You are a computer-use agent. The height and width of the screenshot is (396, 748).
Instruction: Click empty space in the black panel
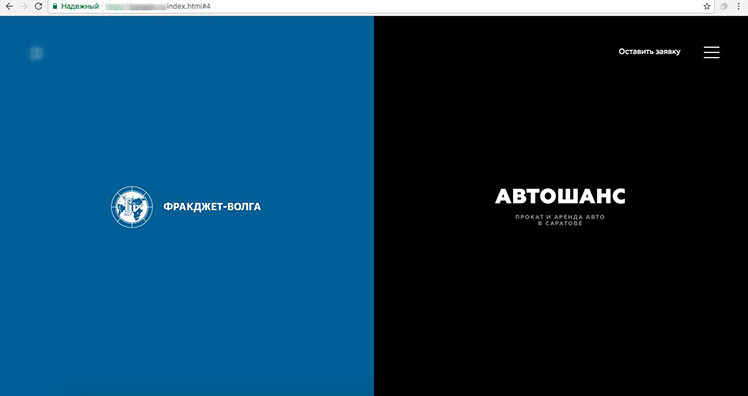[561, 310]
